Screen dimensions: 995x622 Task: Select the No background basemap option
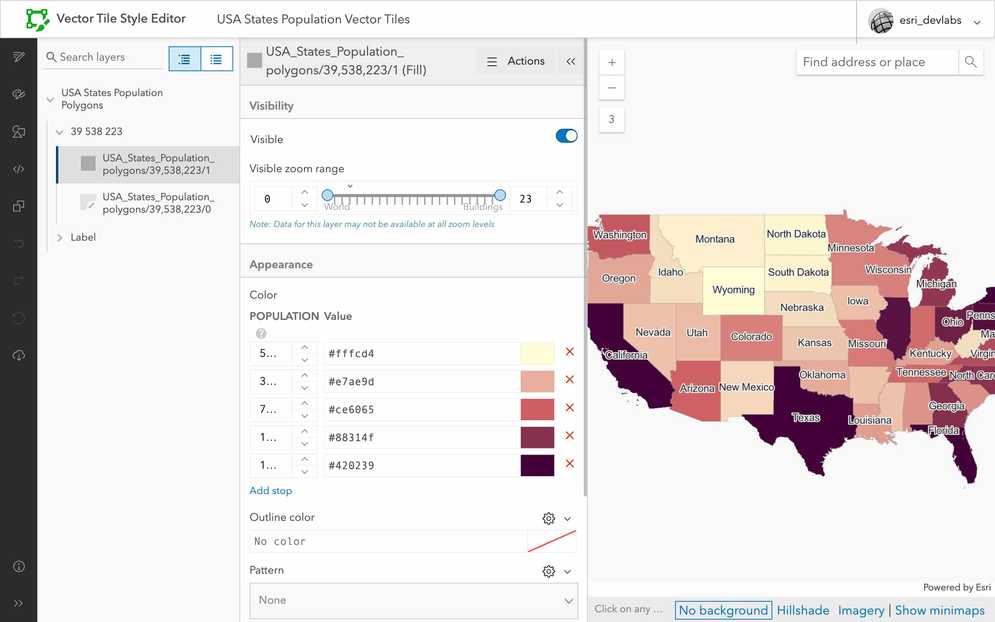coord(722,610)
